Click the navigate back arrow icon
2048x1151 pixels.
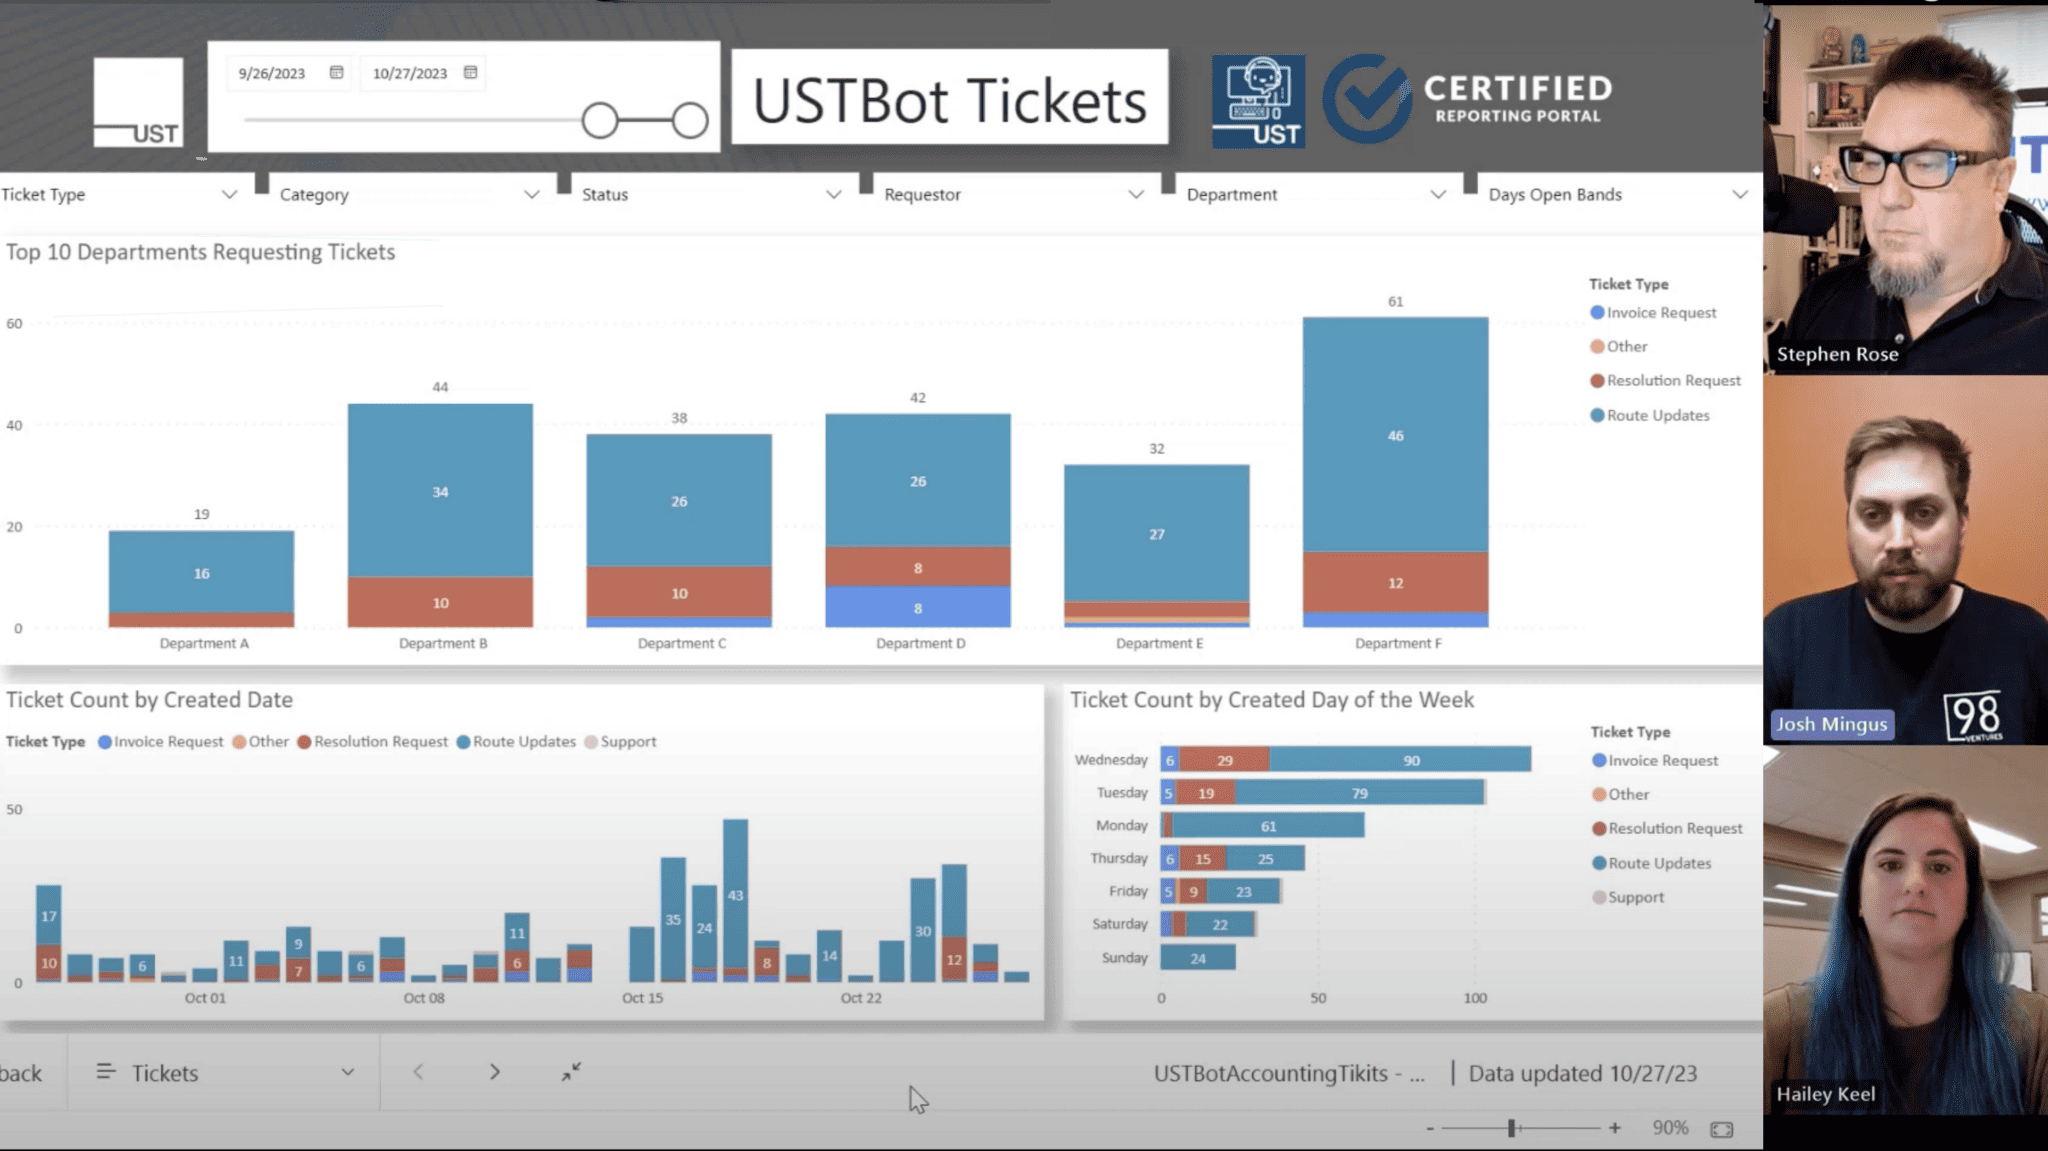[x=418, y=1072]
